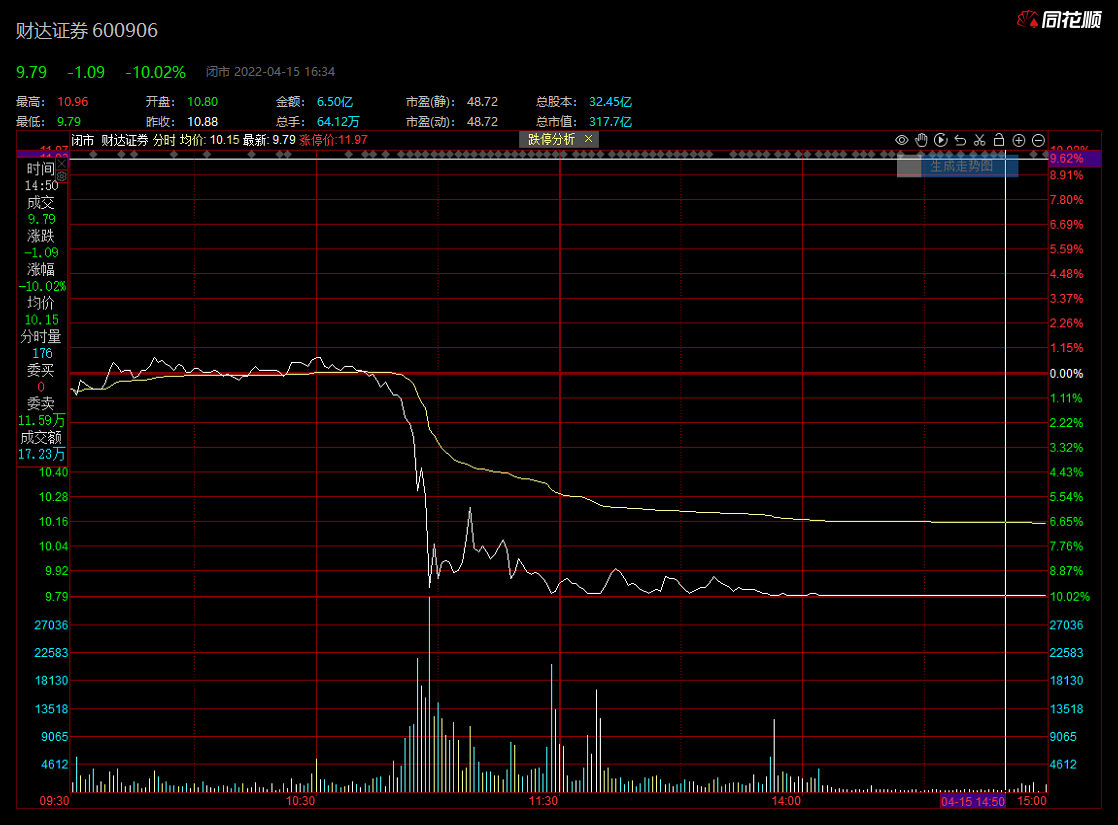The width and height of the screenshot is (1118, 825).
Task: Click the 14:00 time axis label
Action: point(786,801)
